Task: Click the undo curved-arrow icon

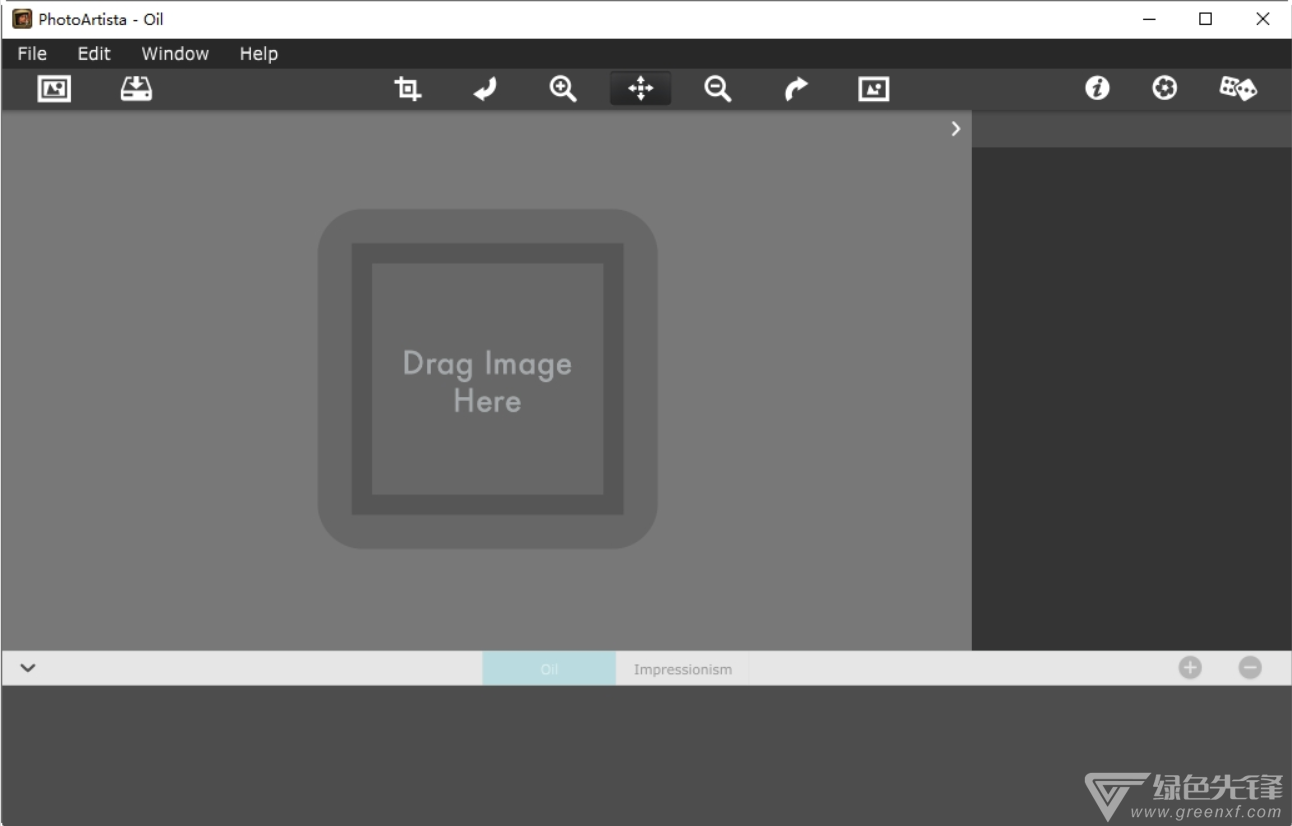Action: click(x=485, y=90)
